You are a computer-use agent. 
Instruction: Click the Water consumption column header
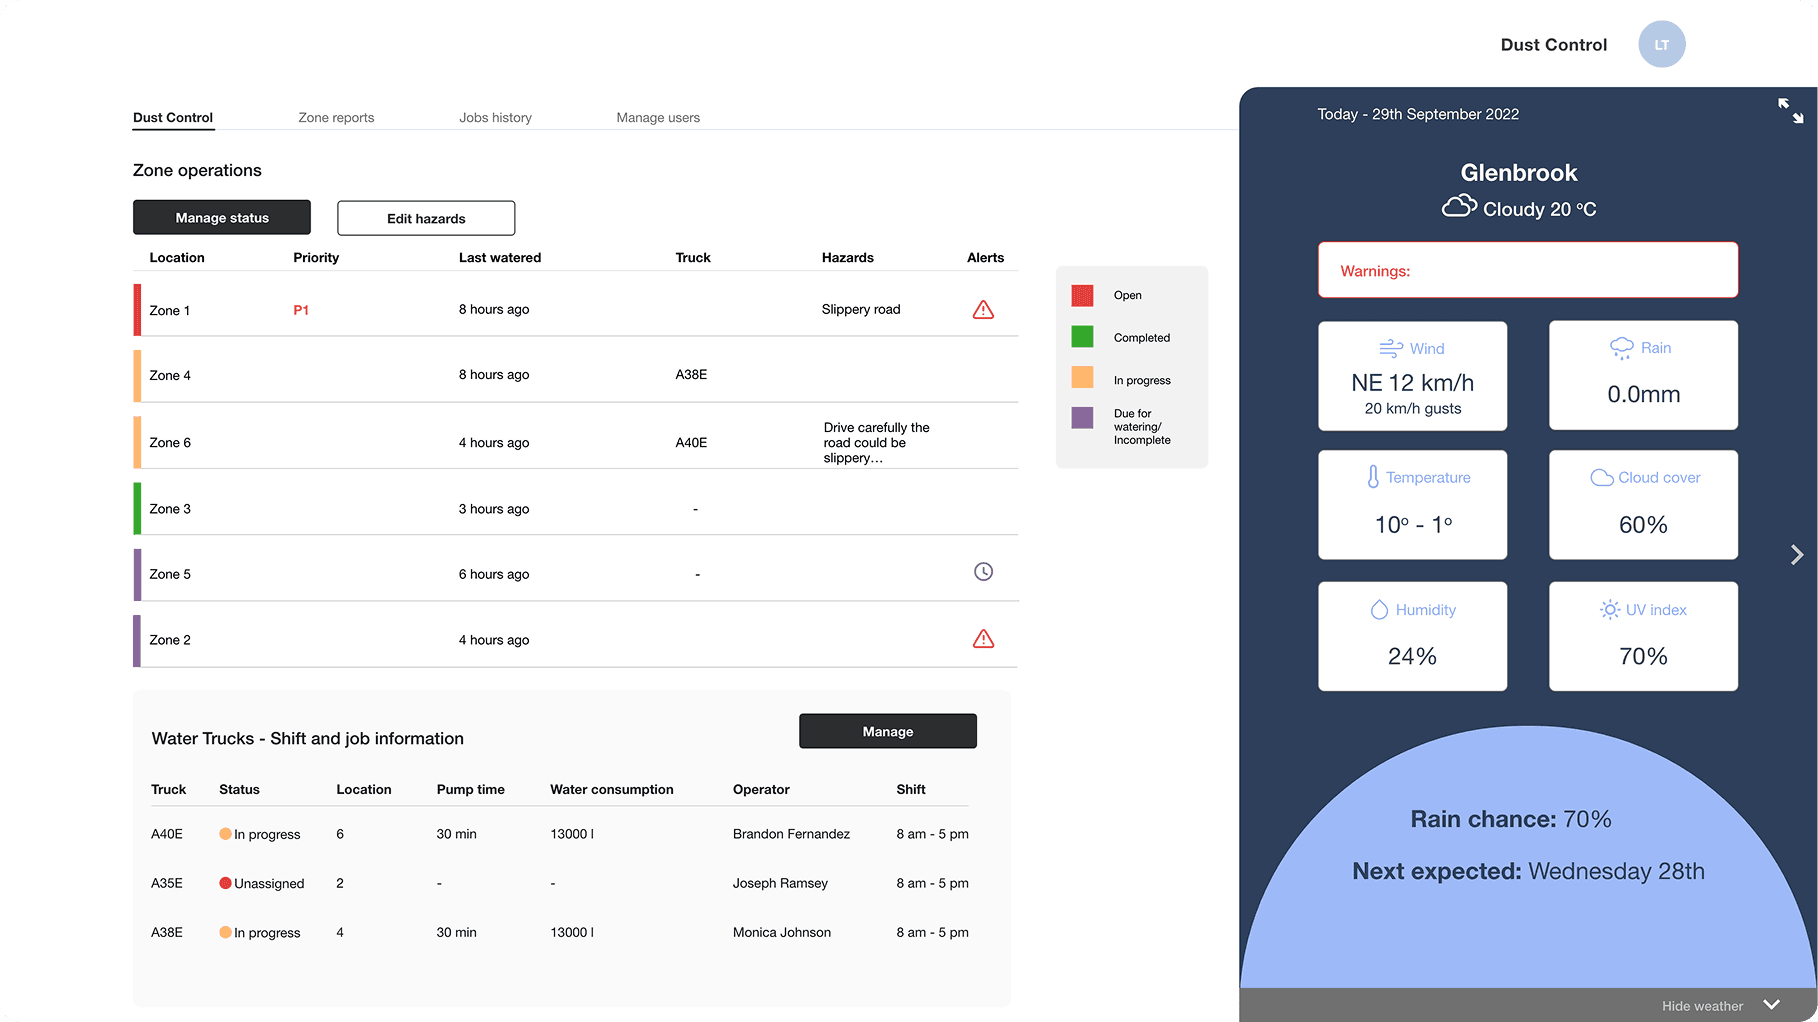click(612, 790)
